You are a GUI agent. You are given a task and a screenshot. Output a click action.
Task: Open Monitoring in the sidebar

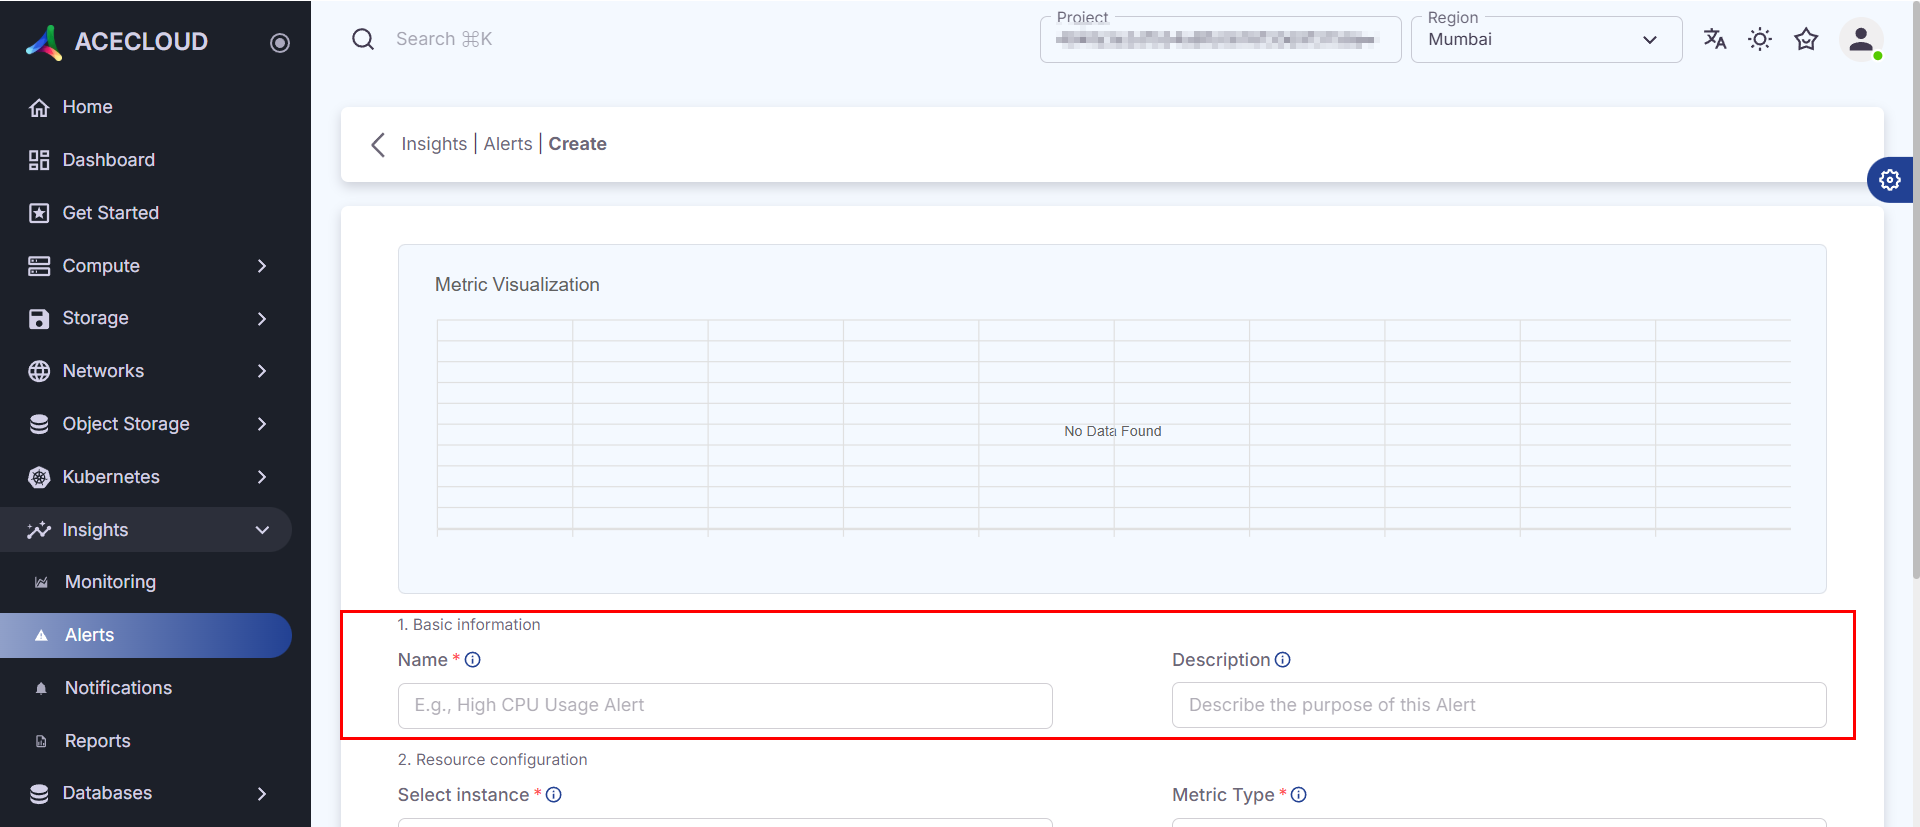tap(110, 582)
